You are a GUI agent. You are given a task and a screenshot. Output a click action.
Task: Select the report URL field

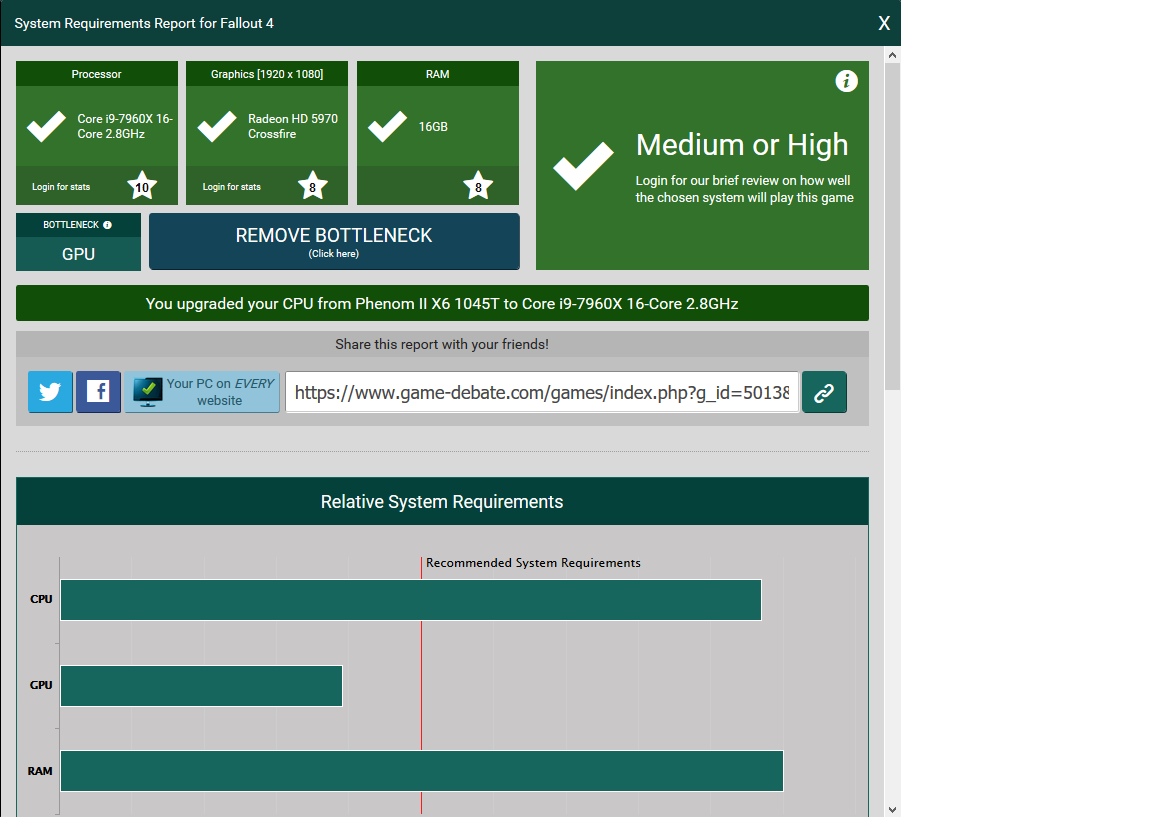pyautogui.click(x=542, y=392)
